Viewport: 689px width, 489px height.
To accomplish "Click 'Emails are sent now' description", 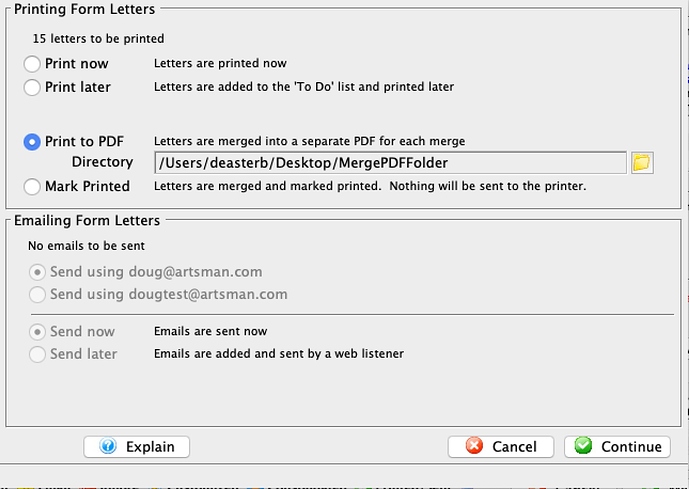I will (210, 331).
